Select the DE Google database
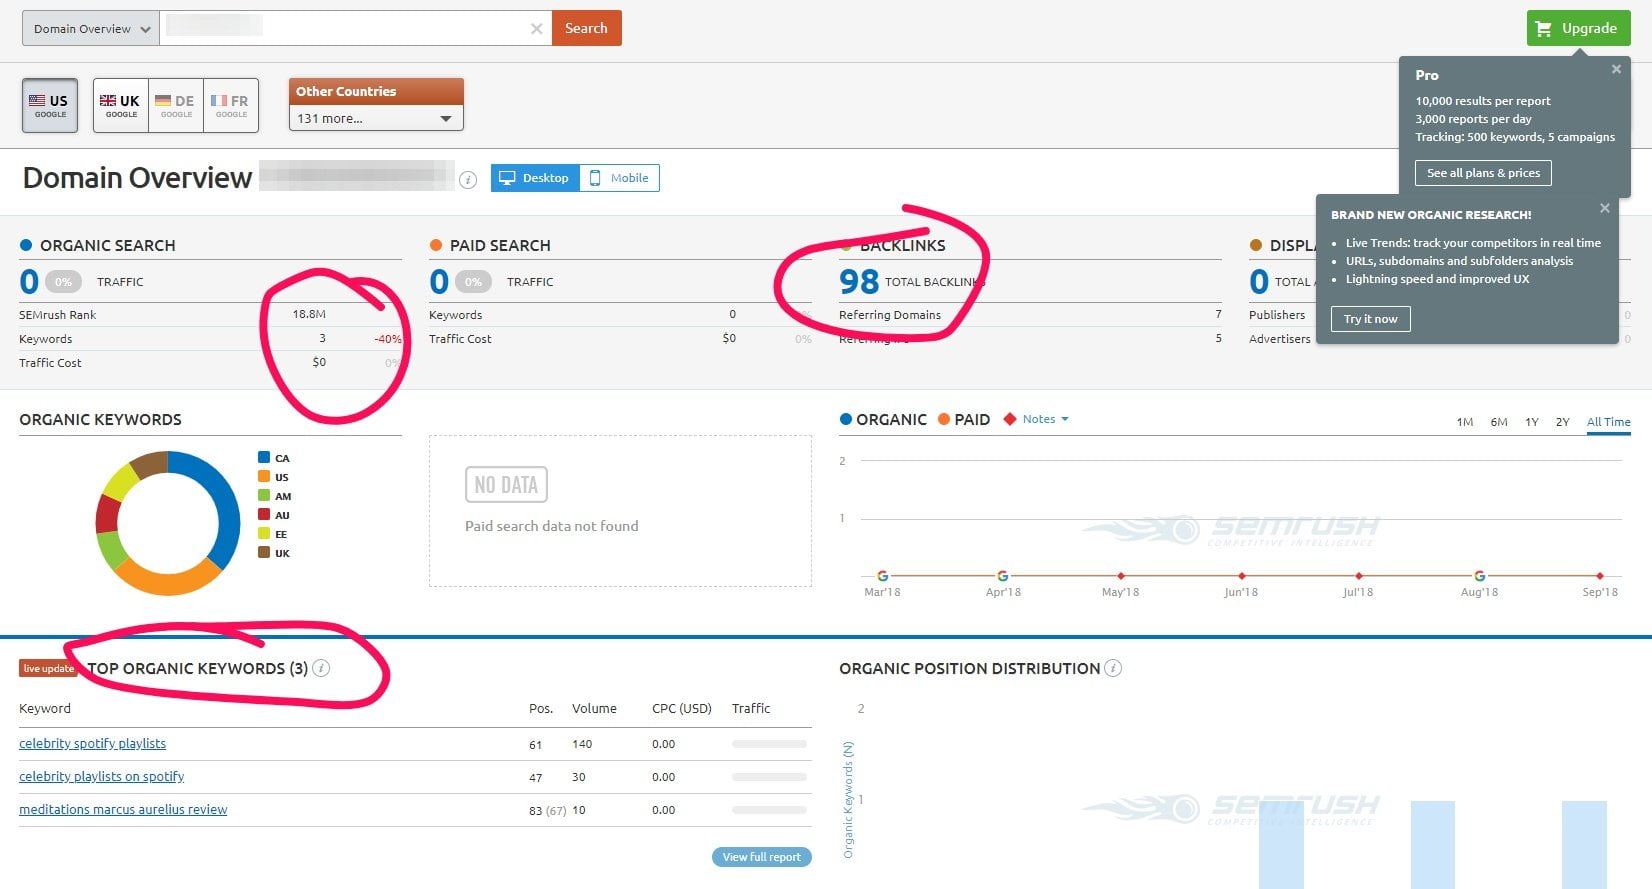1652x889 pixels. coord(176,105)
